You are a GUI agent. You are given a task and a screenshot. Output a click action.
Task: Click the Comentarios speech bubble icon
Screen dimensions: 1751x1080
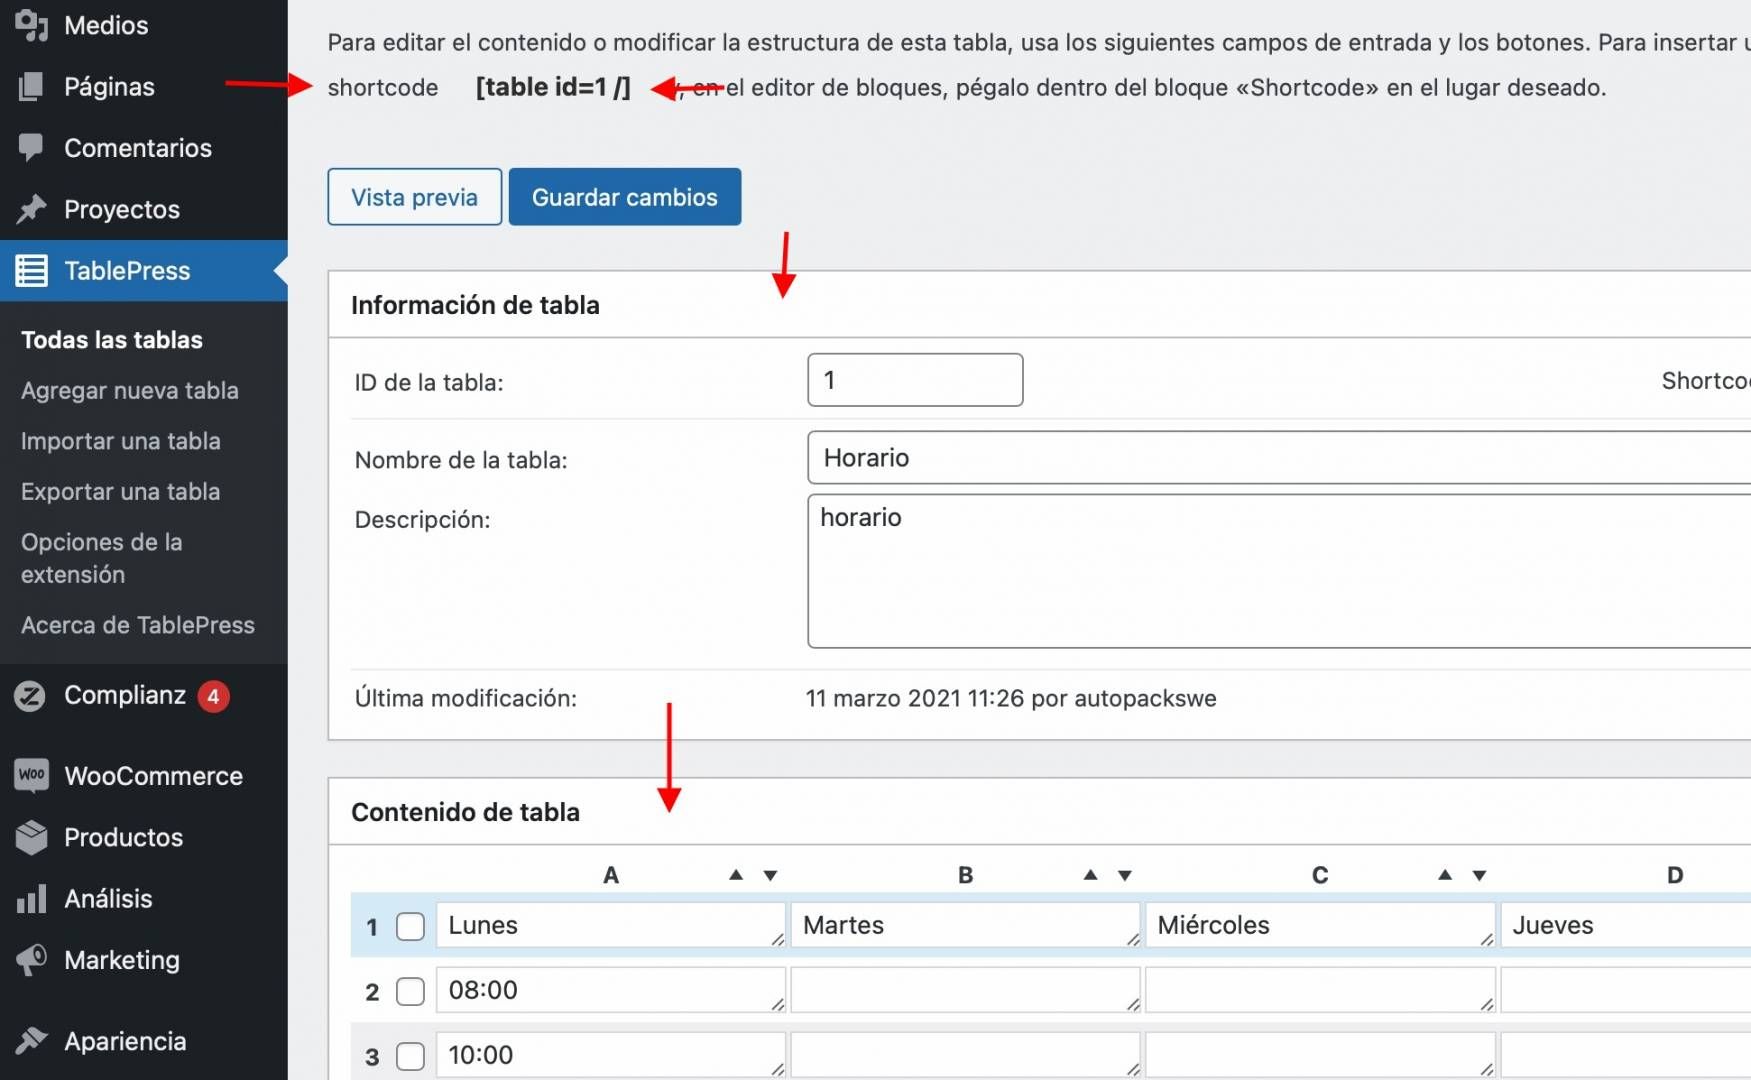[31, 147]
